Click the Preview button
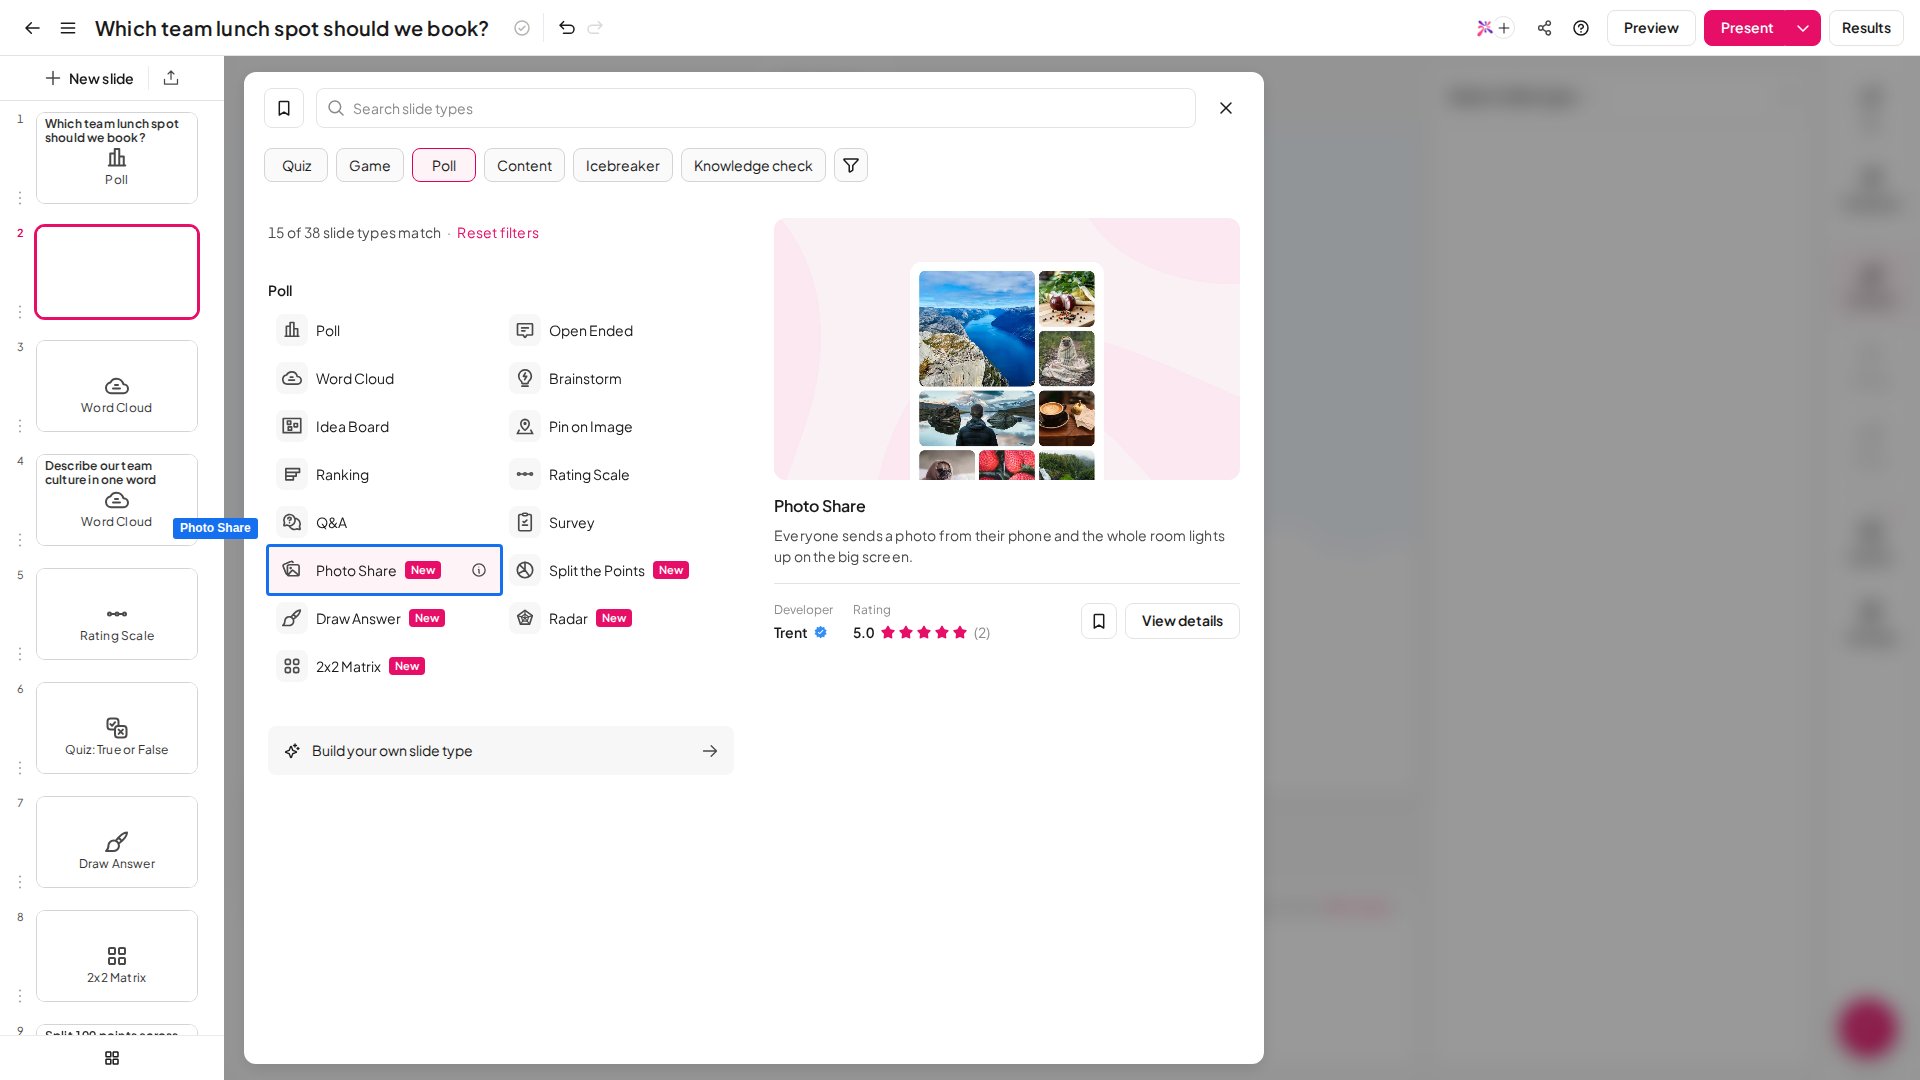 (x=1651, y=28)
